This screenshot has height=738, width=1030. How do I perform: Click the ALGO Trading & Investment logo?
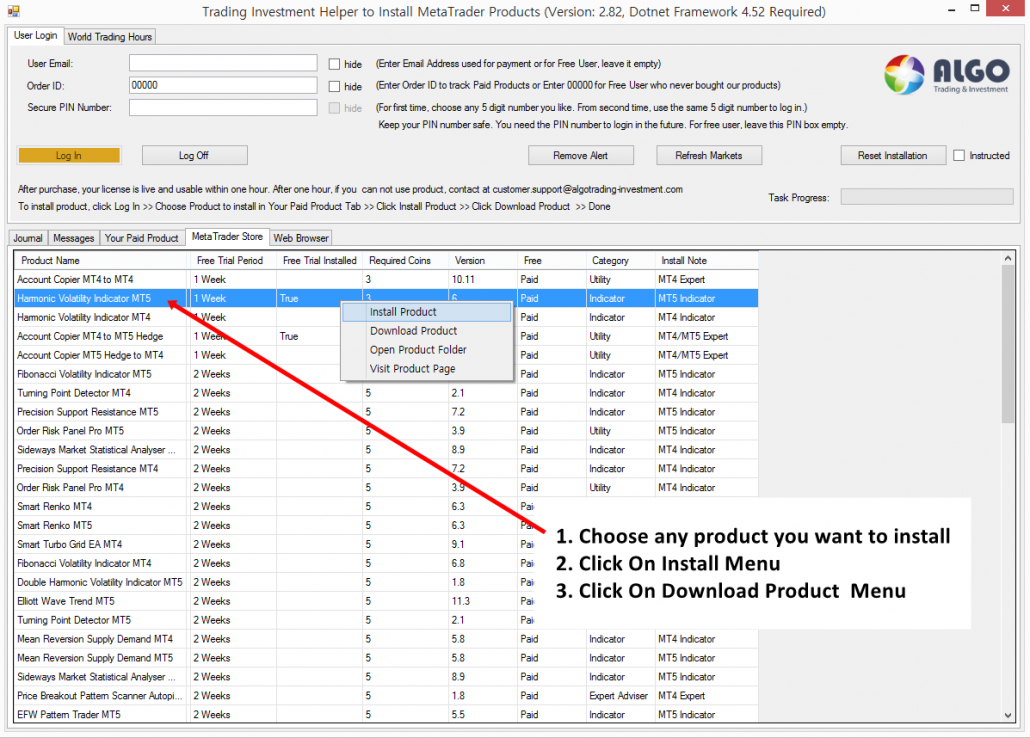point(947,74)
